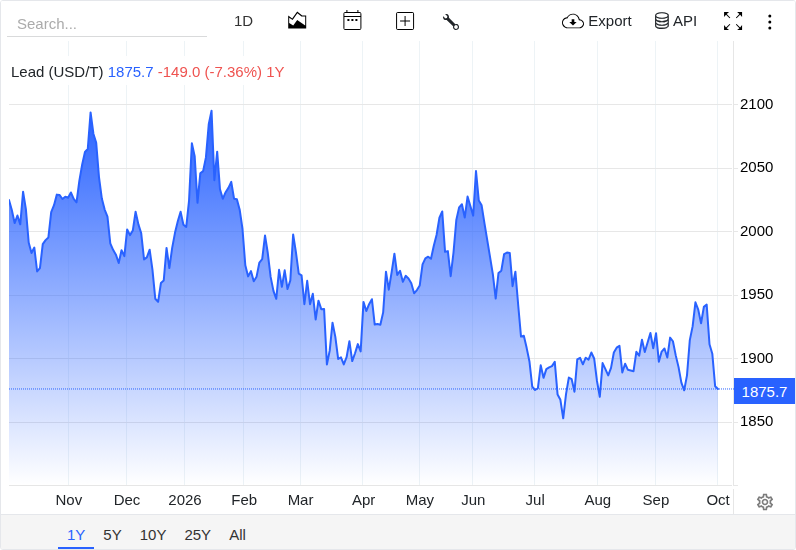Viewport: 796px width, 550px height.
Task: Click the Export cloud download button
Action: 596,21
